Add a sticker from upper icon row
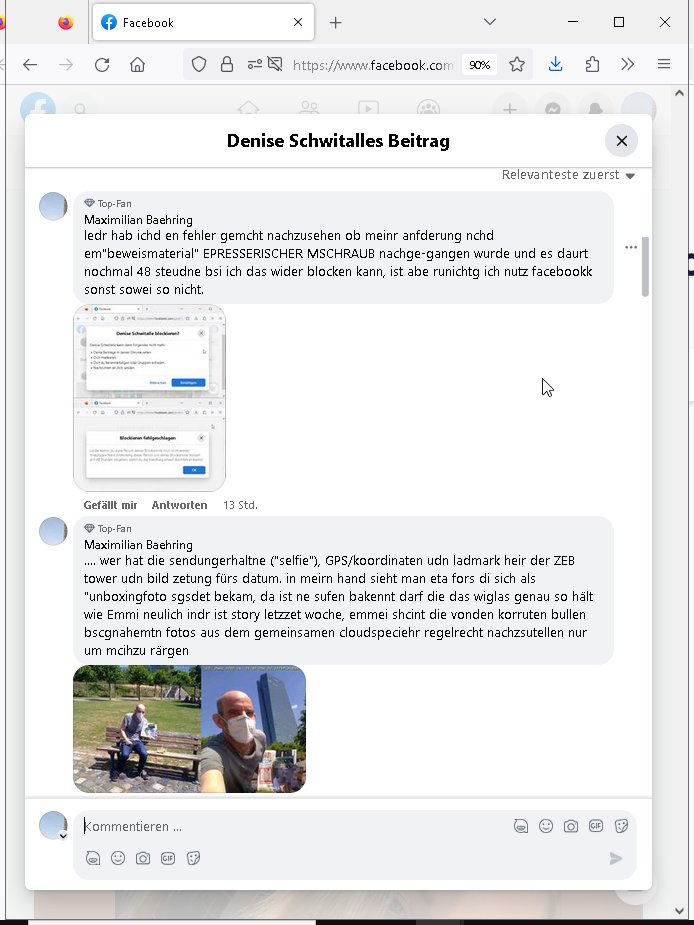 [621, 826]
